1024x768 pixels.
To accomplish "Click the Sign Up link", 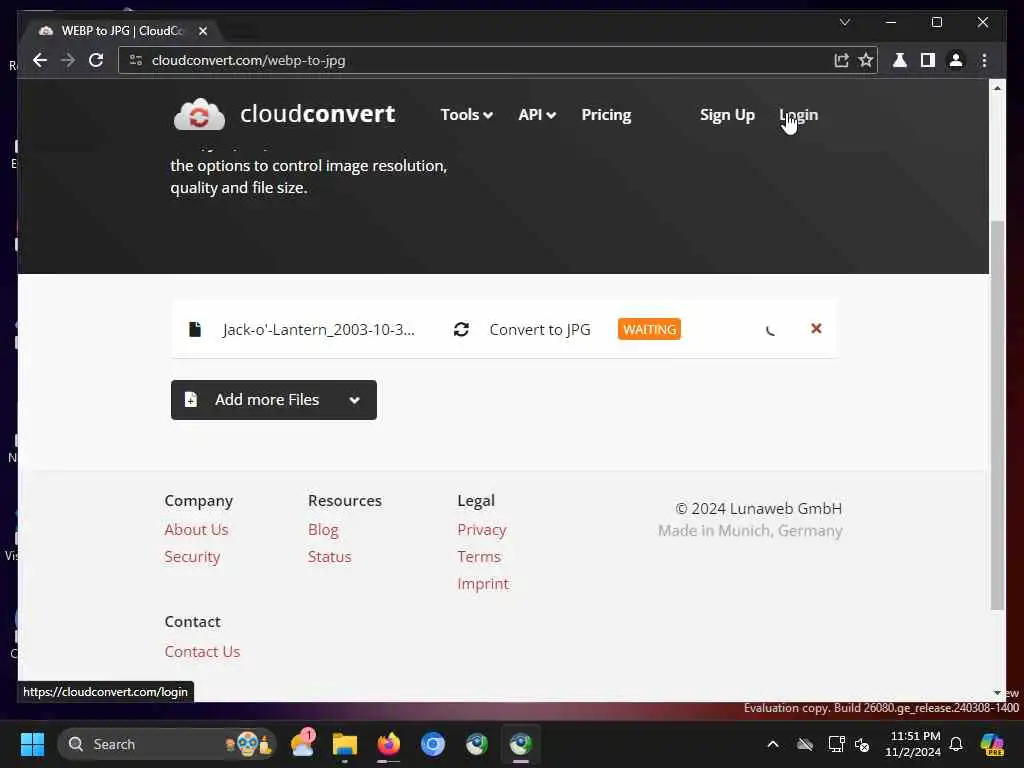I will (727, 115).
